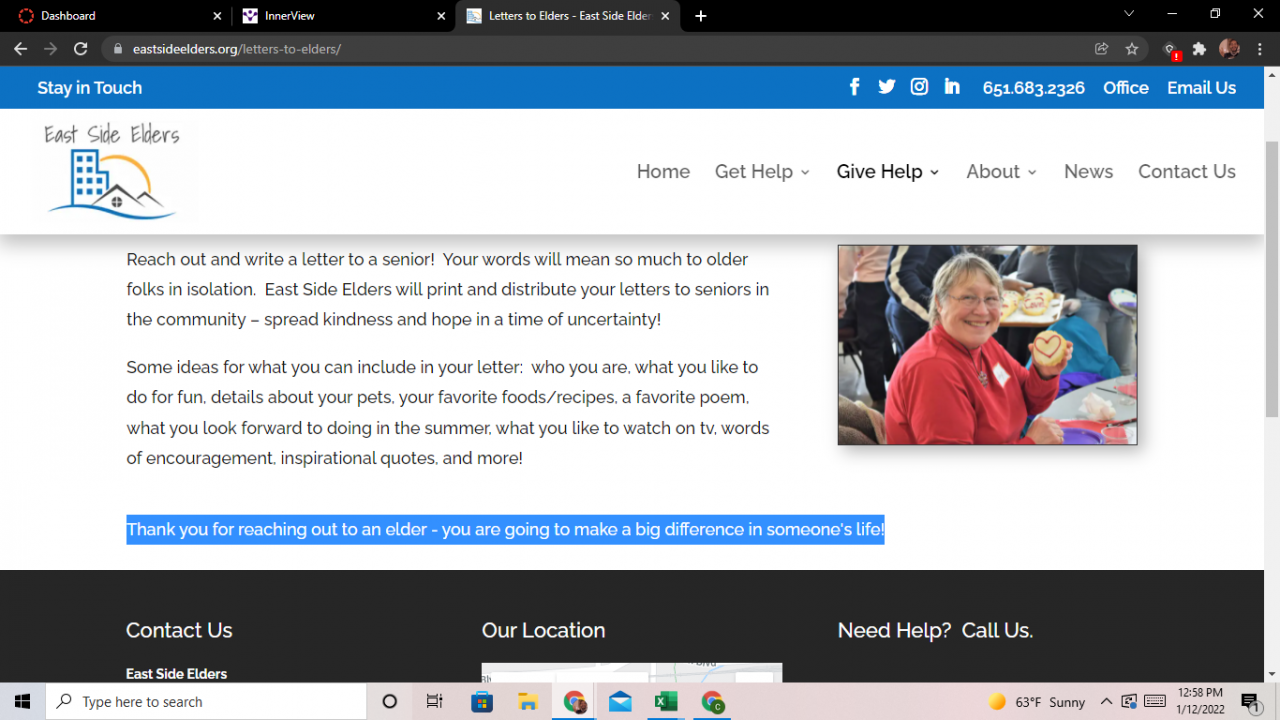This screenshot has height=720, width=1280.
Task: Open a new browser tab
Action: pyautogui.click(x=701, y=16)
